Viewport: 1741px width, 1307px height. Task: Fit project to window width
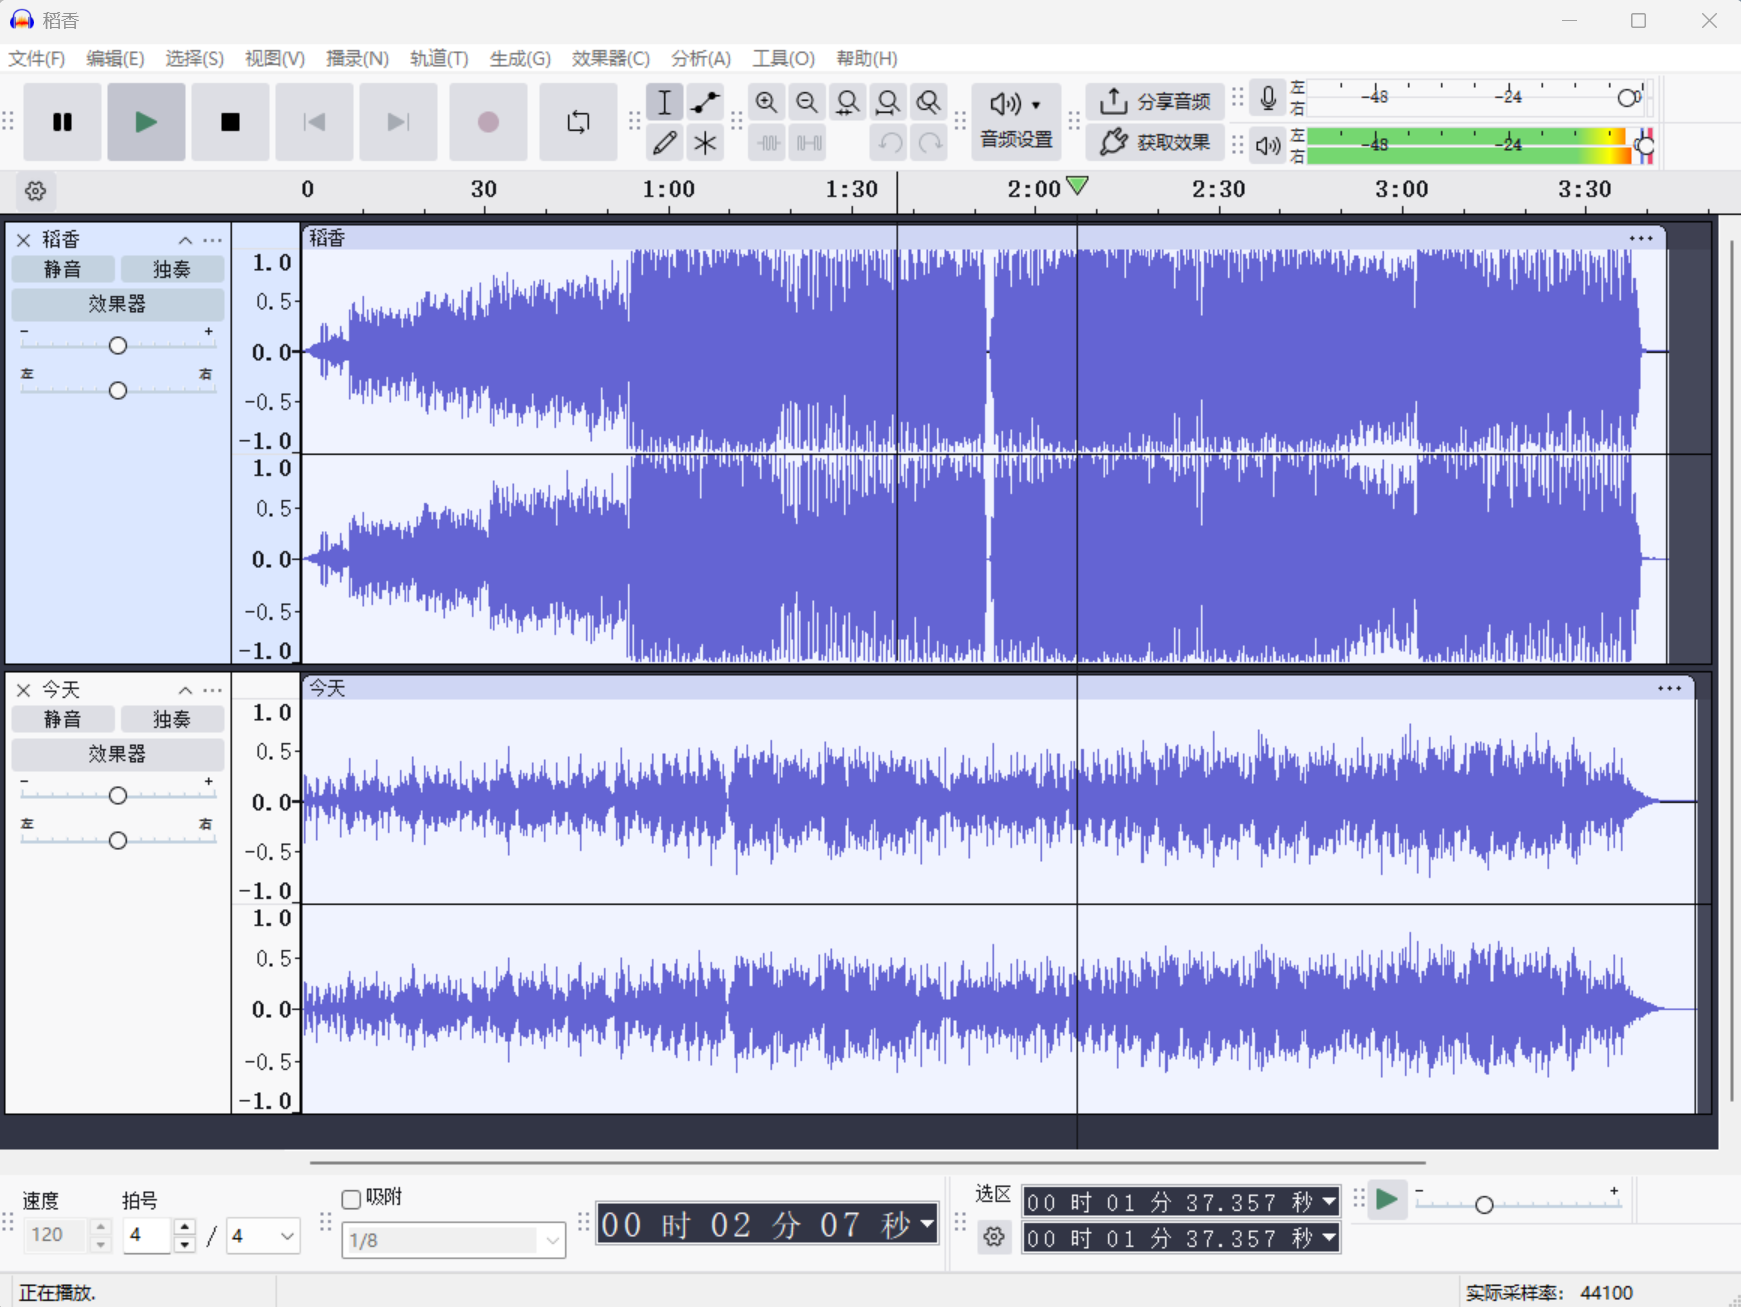pos(888,102)
